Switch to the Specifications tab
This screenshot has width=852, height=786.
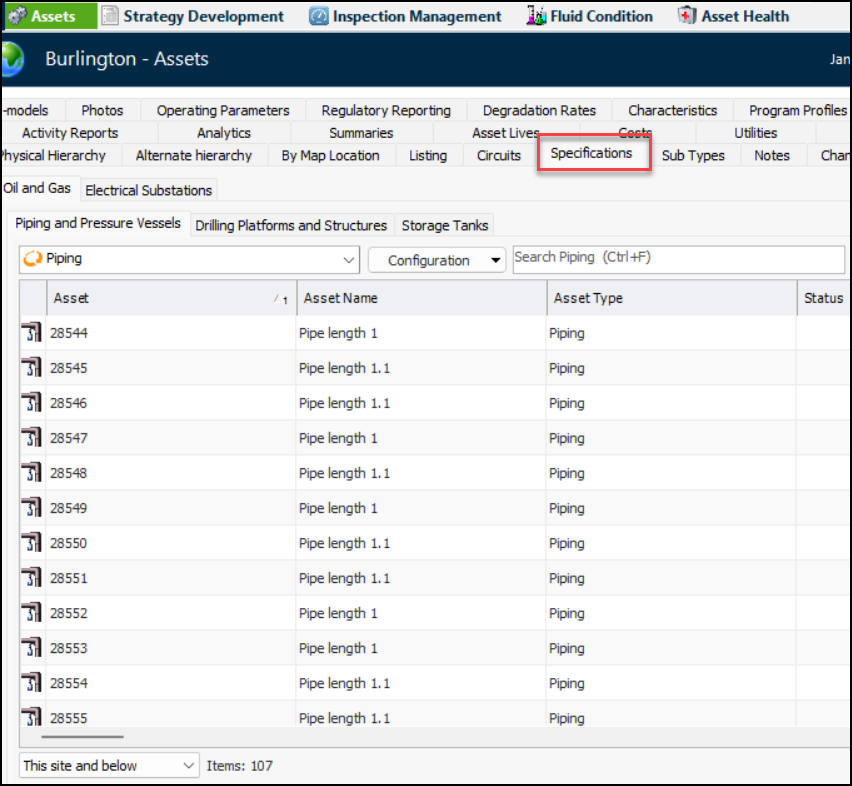[591, 154]
